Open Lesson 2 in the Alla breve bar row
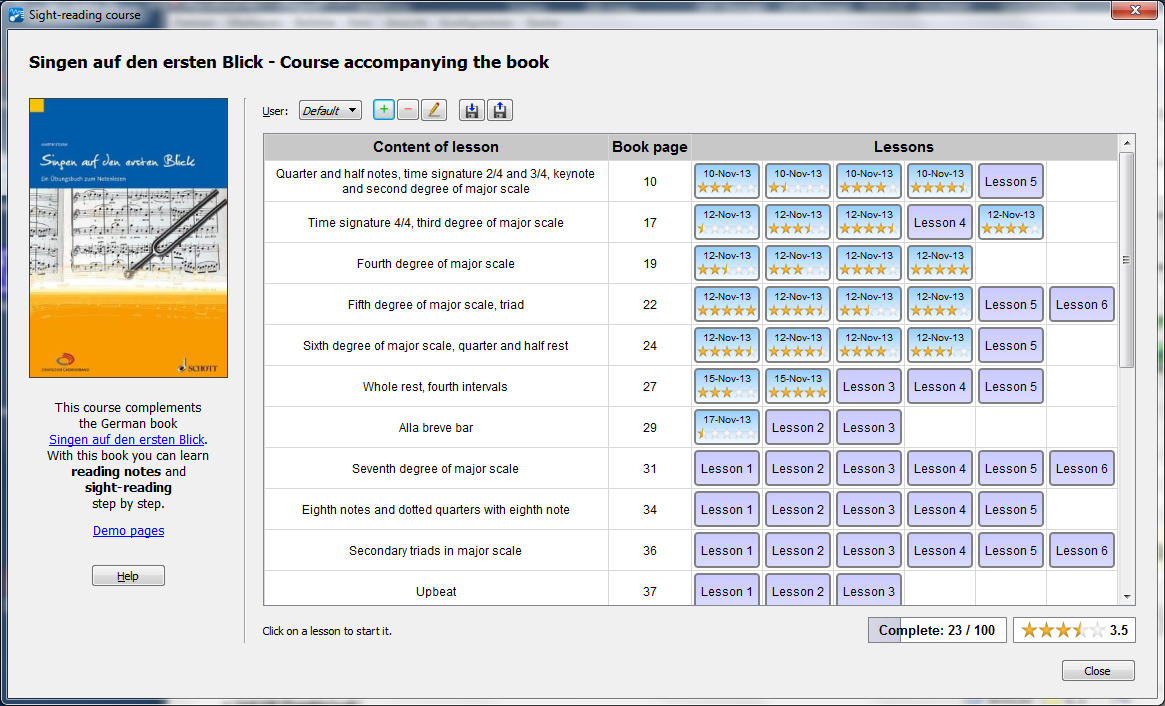Image resolution: width=1165 pixels, height=706 pixels. click(x=798, y=427)
